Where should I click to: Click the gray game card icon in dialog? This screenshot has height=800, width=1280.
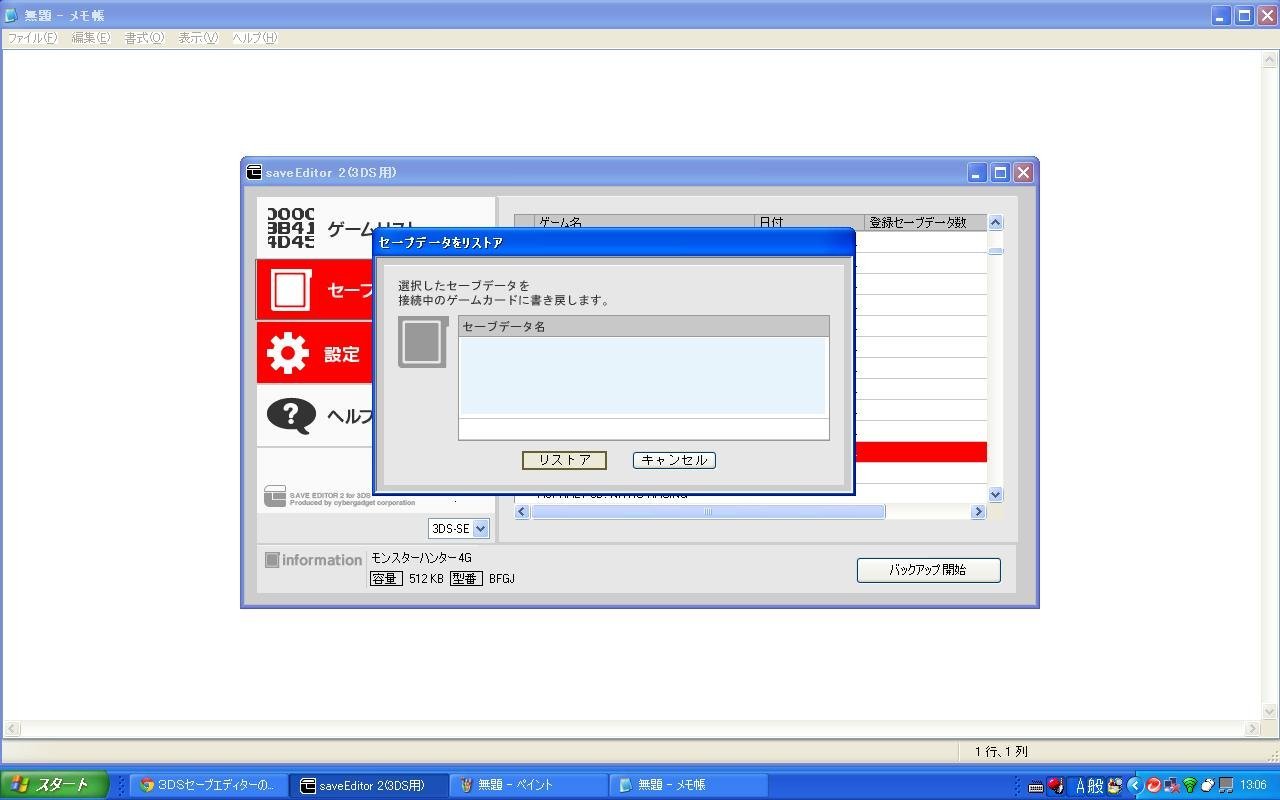(422, 342)
